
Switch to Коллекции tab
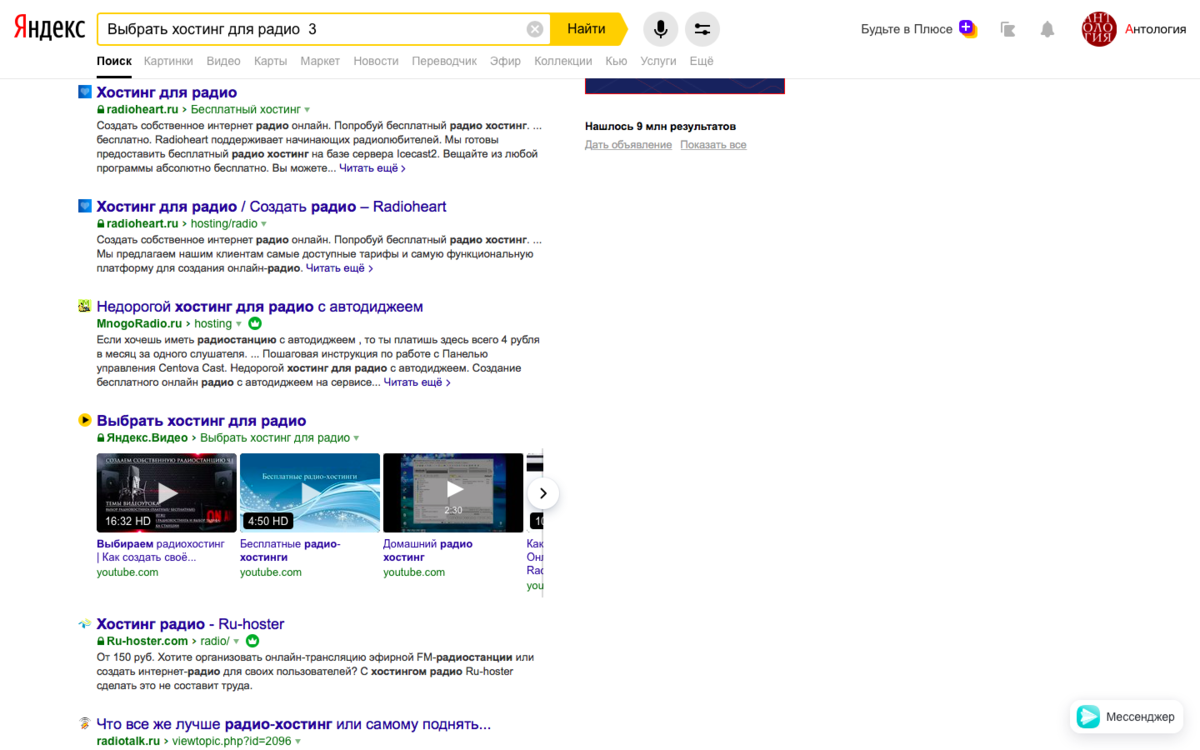point(563,61)
